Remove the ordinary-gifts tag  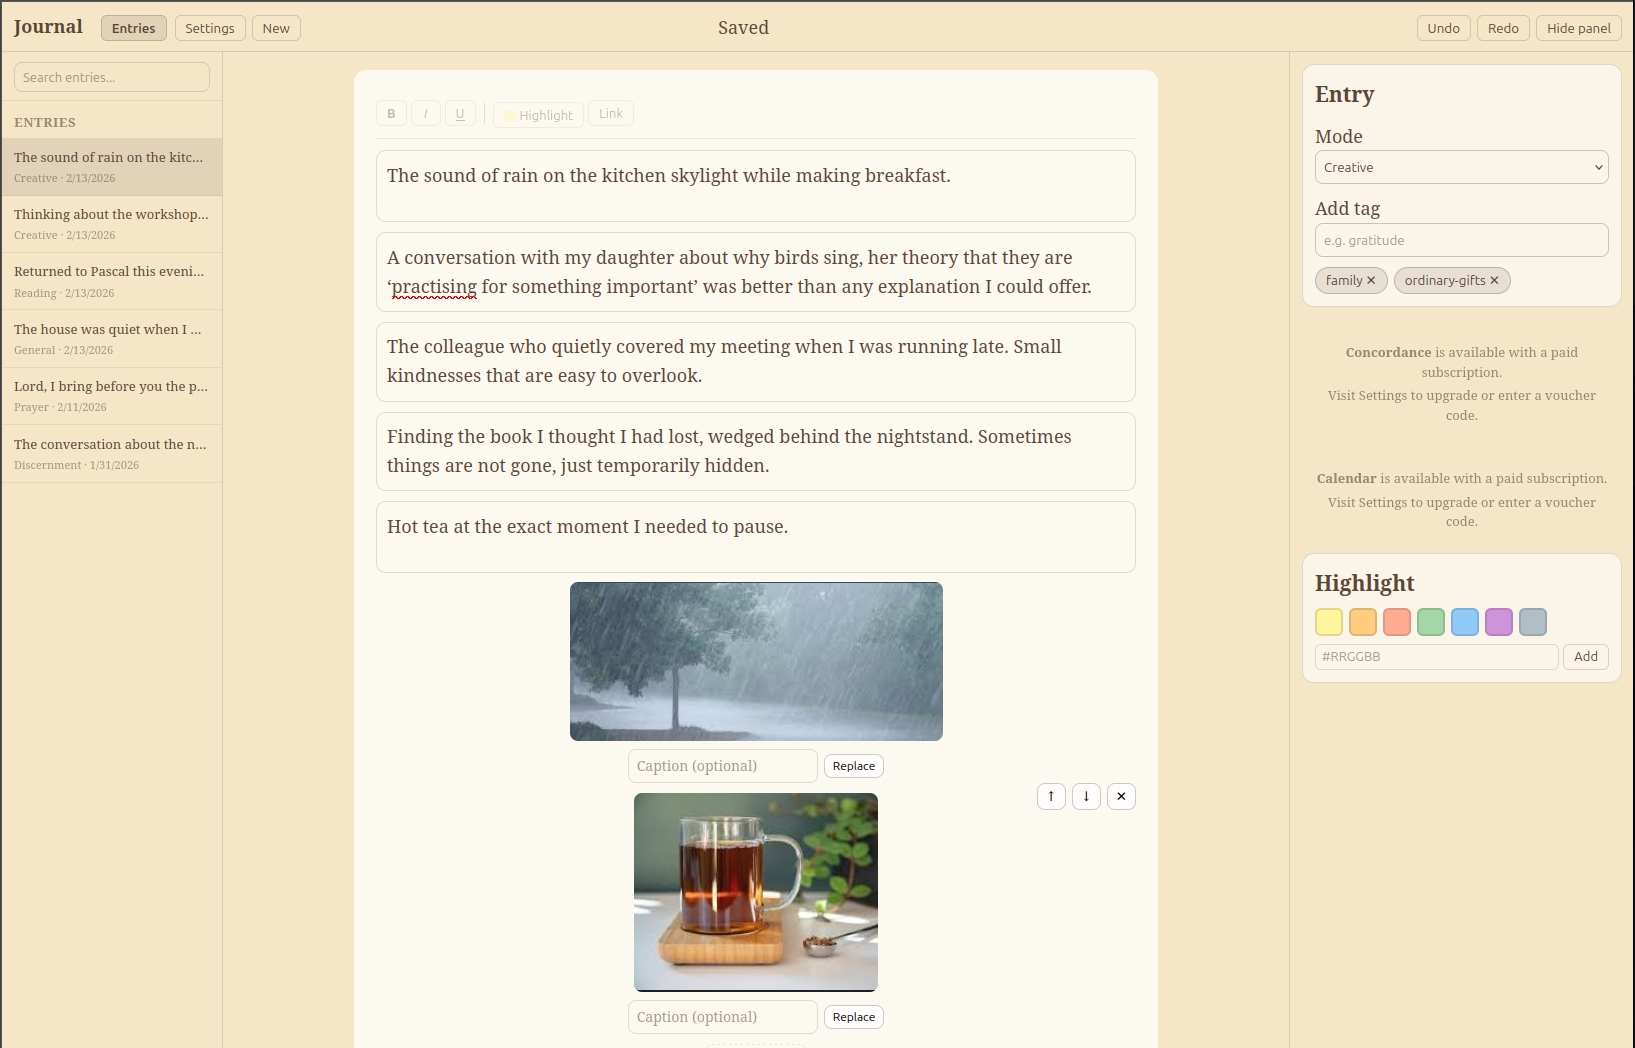pos(1494,281)
